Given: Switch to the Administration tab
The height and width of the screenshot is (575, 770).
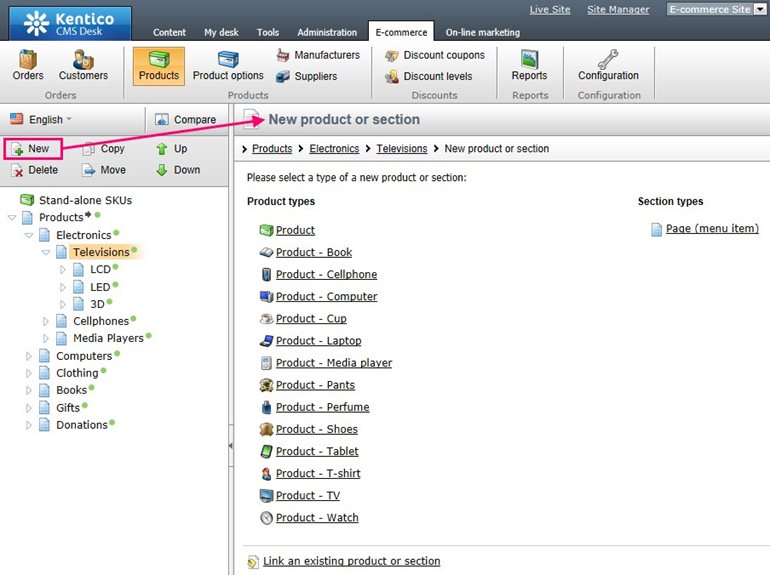Looking at the screenshot, I should (327, 32).
